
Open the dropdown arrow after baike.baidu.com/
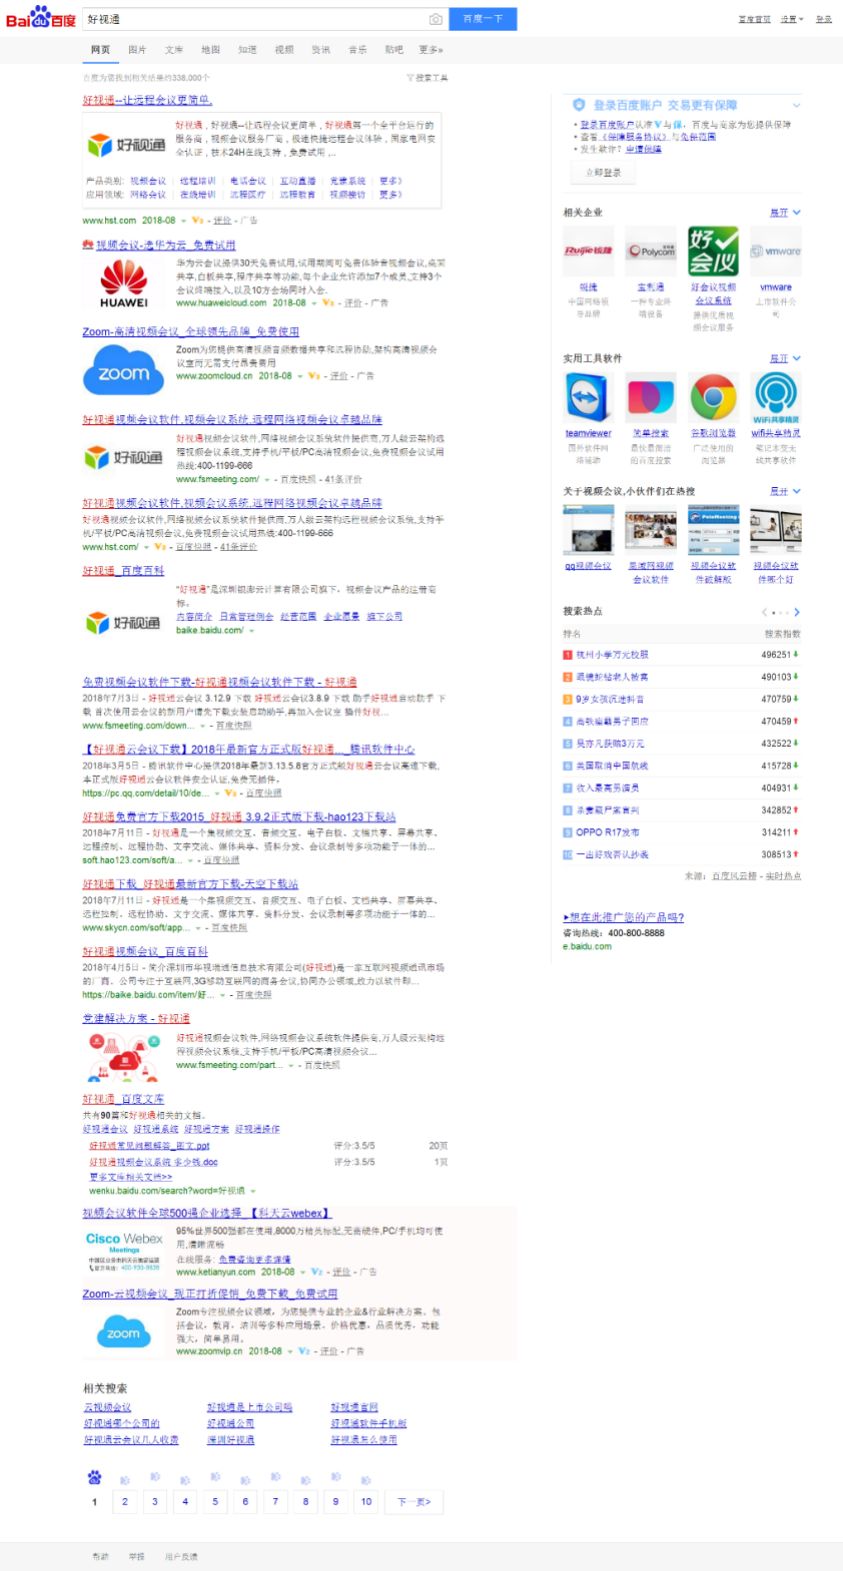point(251,631)
